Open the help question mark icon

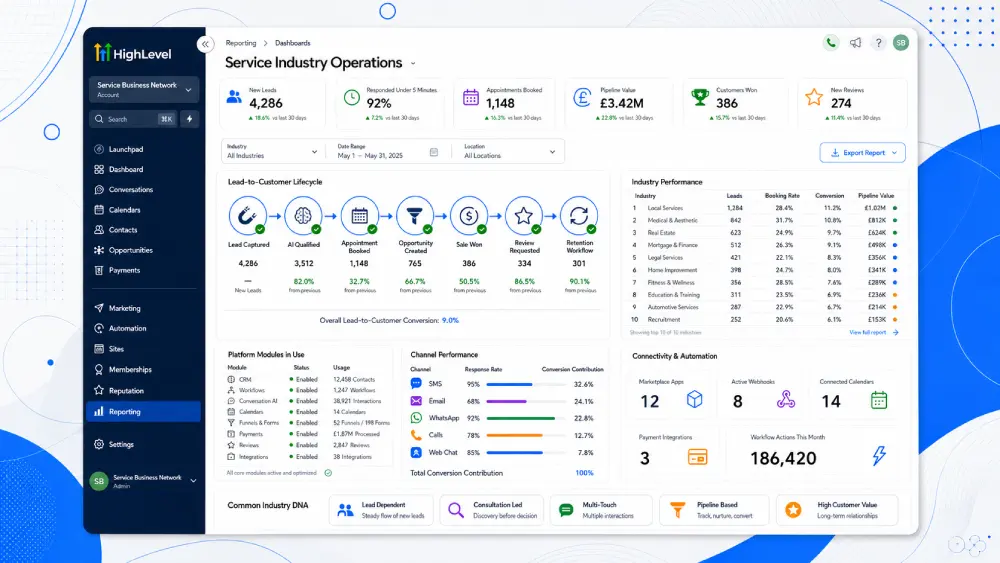[878, 43]
